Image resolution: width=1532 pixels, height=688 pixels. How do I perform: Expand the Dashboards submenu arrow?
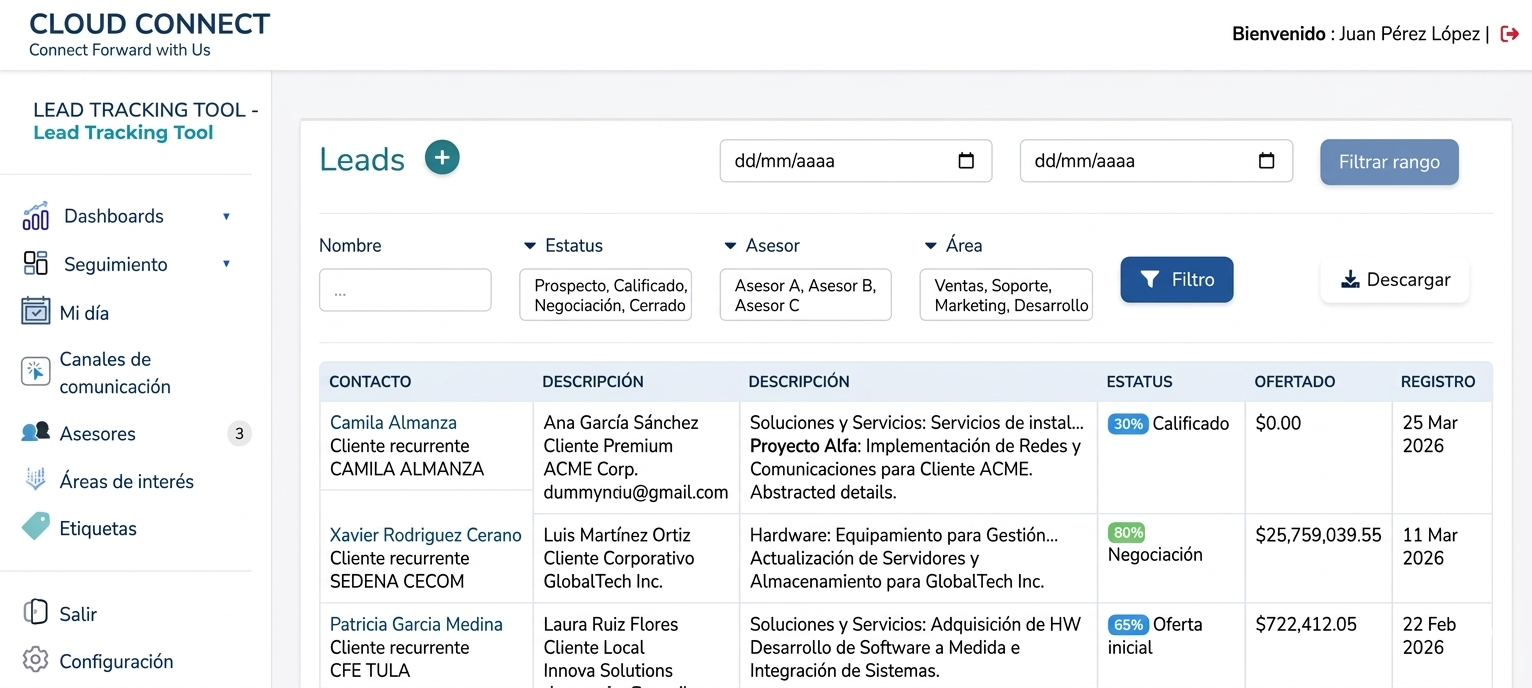(x=226, y=216)
